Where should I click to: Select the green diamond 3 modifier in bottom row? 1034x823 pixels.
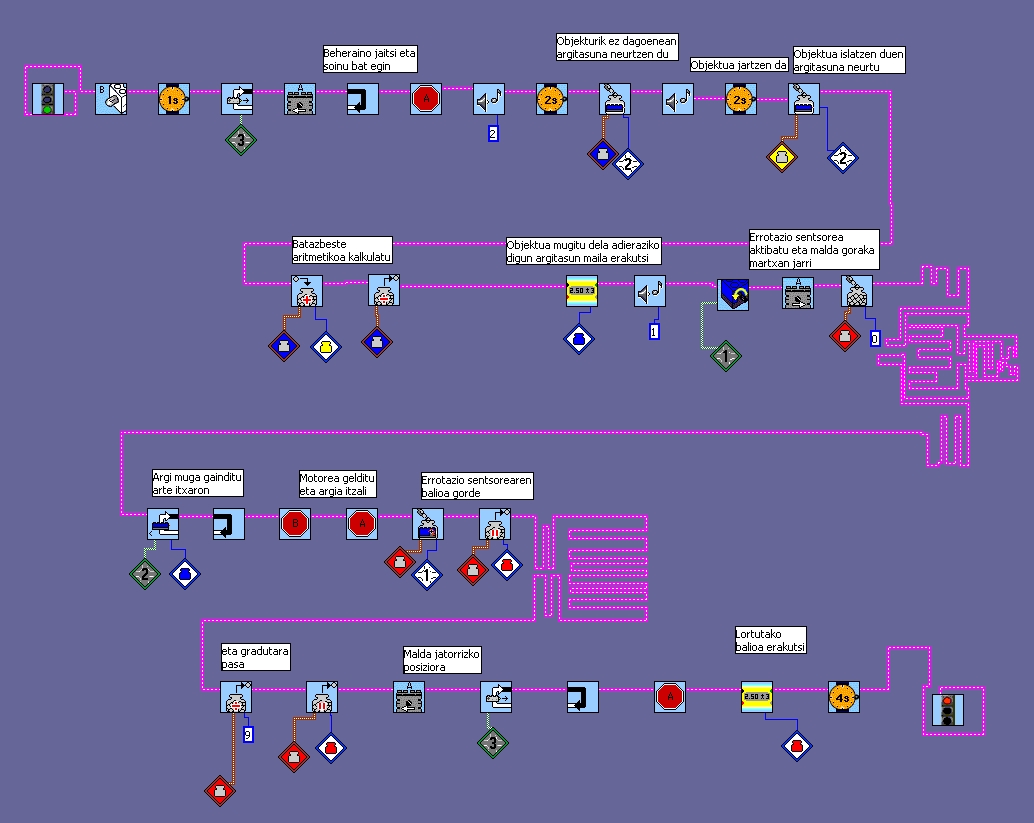[493, 743]
